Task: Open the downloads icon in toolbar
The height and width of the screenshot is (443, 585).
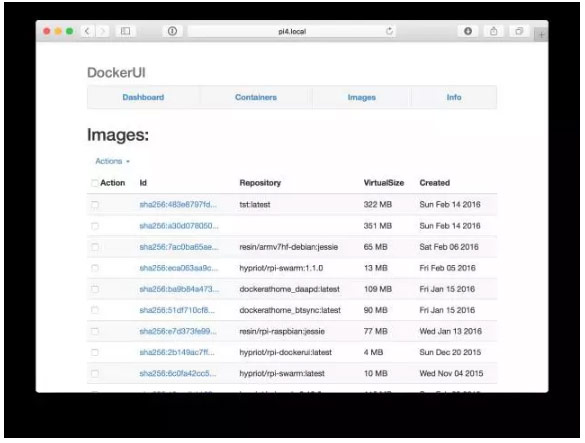Action: click(x=468, y=31)
